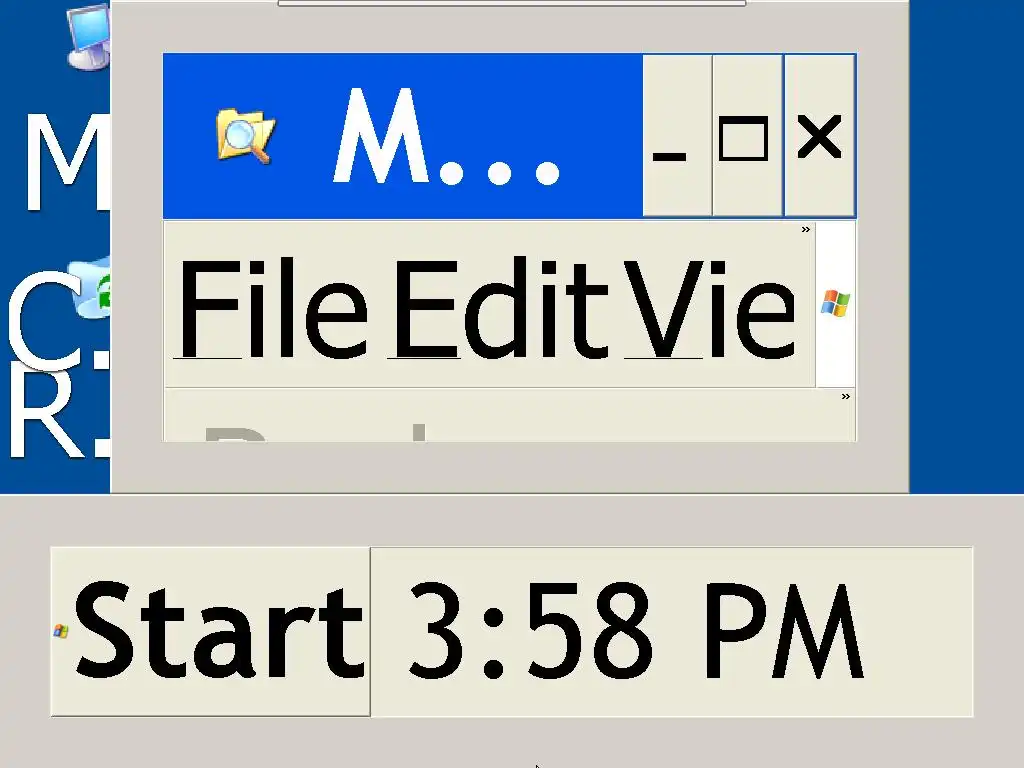
Task: Maximize the explorer window
Action: (748, 136)
